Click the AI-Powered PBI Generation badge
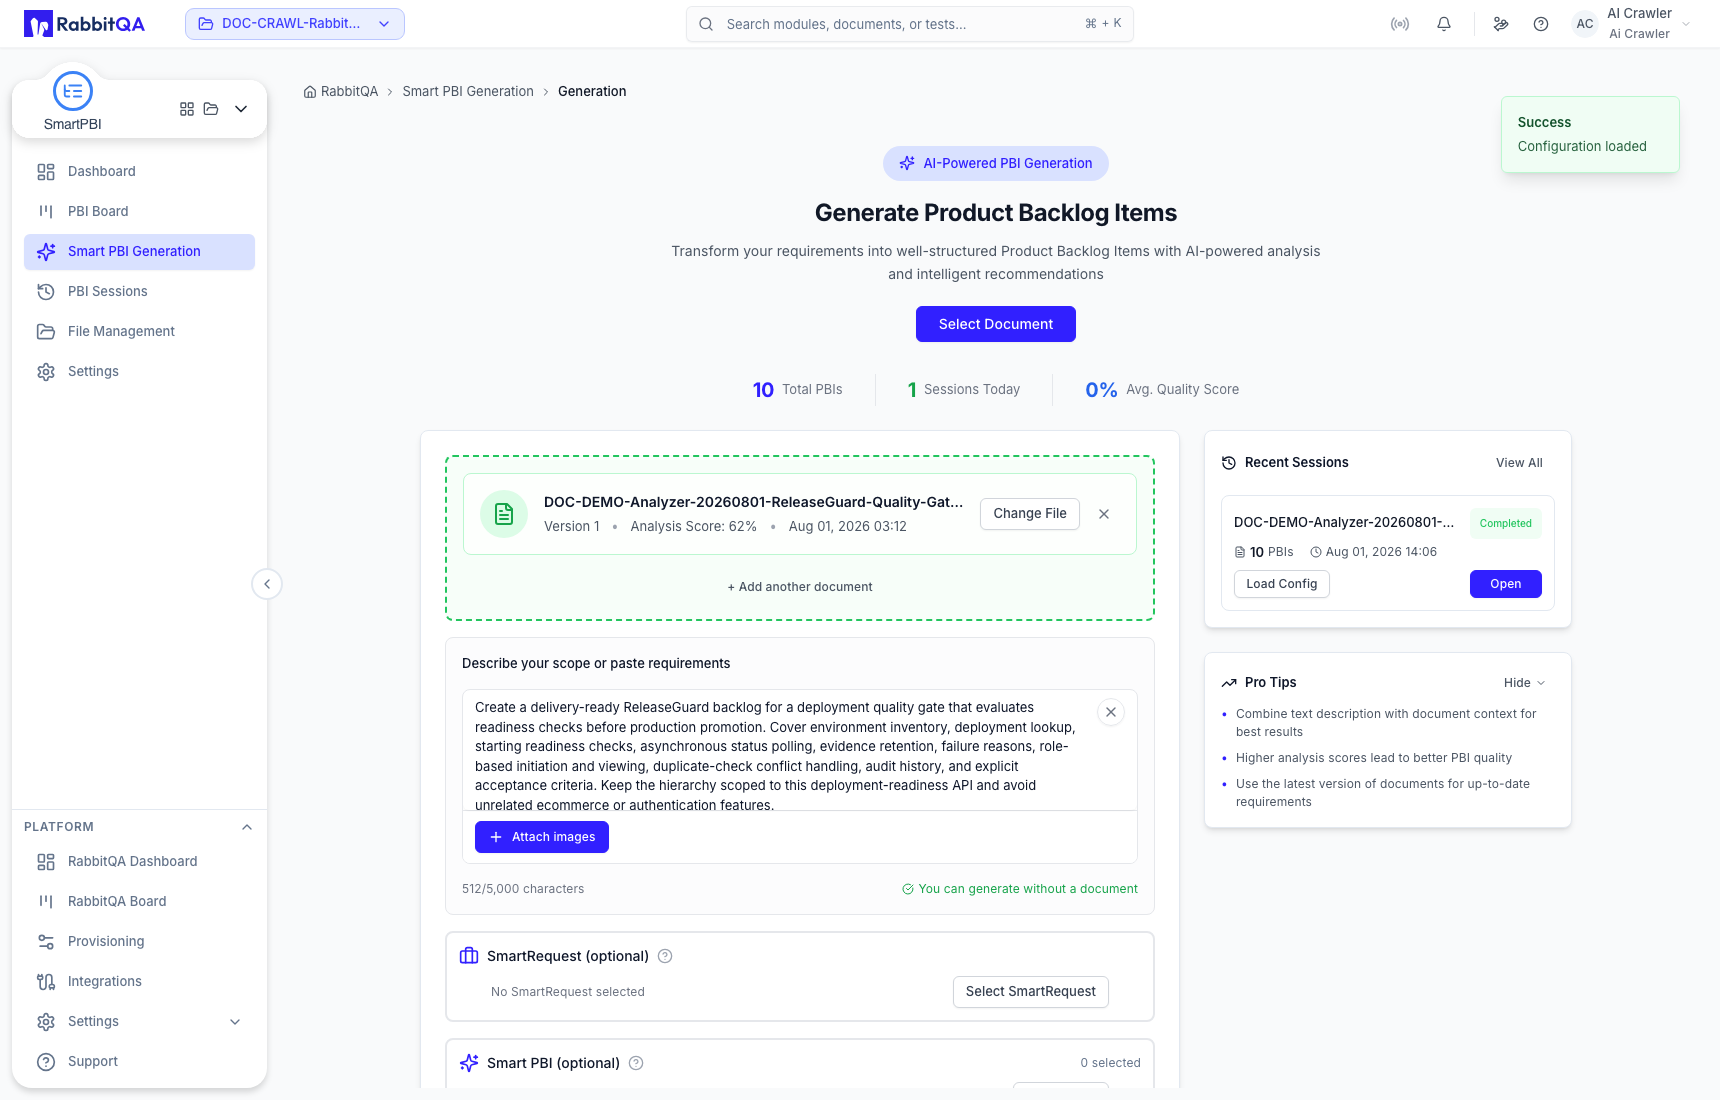 996,164
